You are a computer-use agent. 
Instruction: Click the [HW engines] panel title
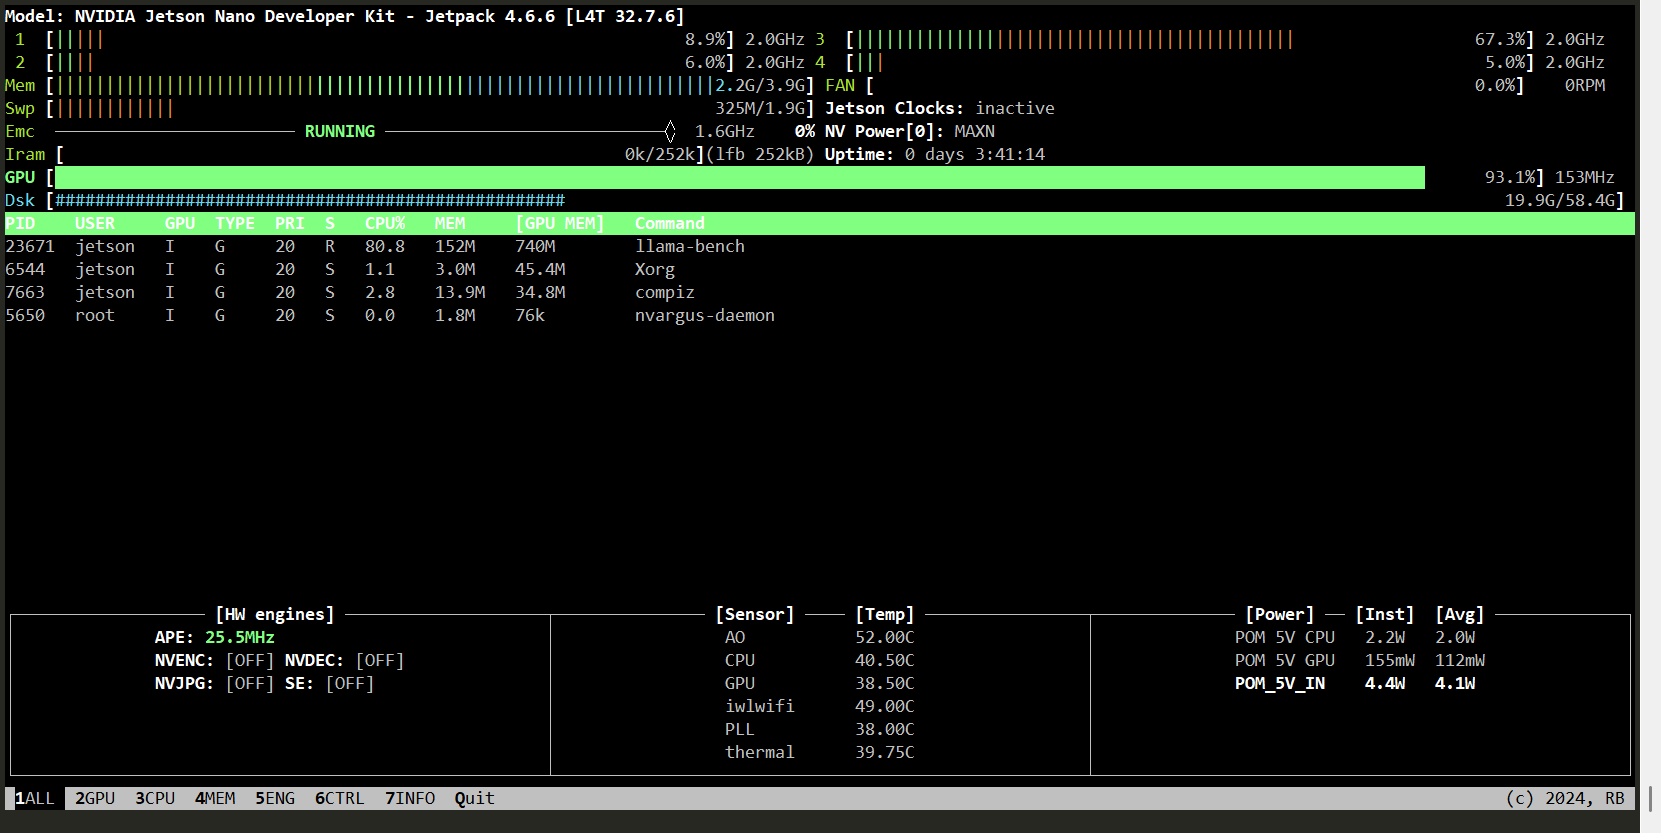click(275, 615)
